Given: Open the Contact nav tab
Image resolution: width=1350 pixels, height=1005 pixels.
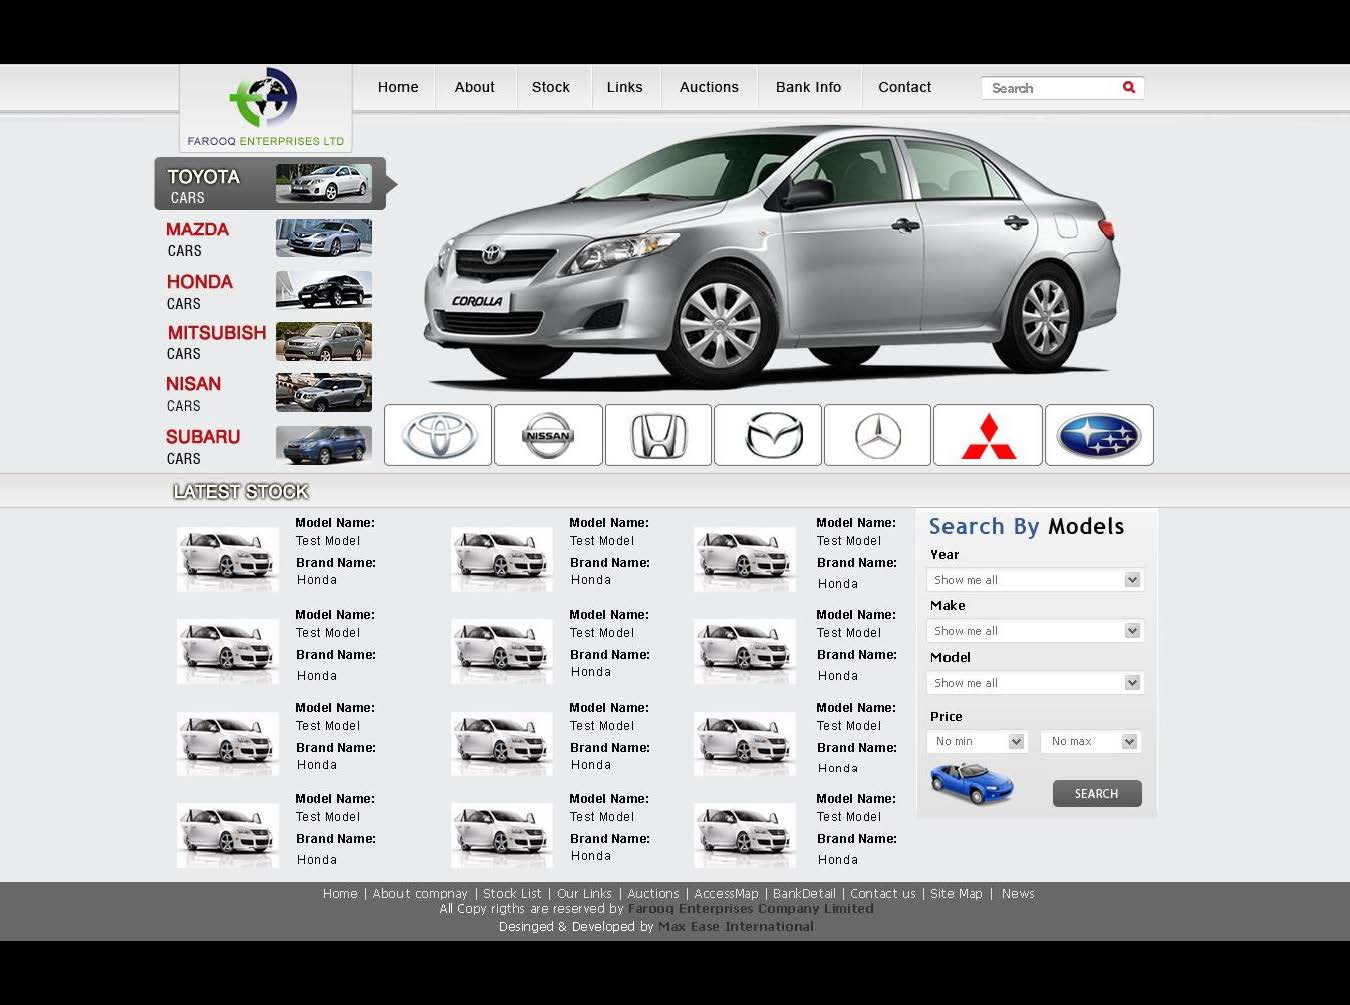Looking at the screenshot, I should 905,88.
